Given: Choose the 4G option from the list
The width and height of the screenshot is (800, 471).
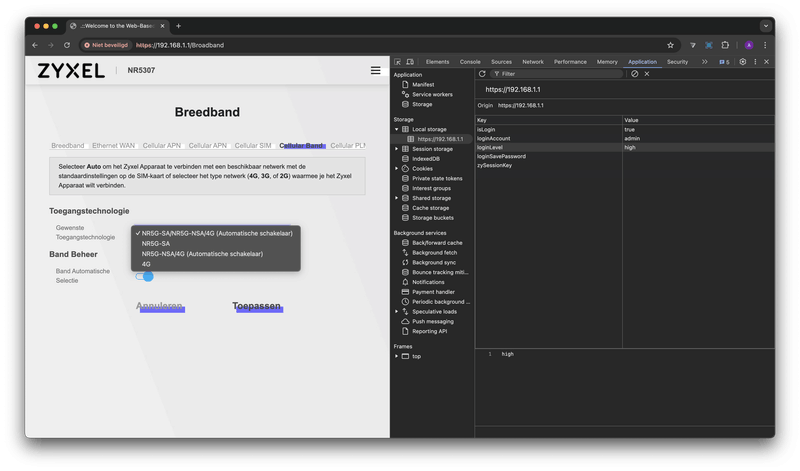Looking at the screenshot, I should coord(147,264).
